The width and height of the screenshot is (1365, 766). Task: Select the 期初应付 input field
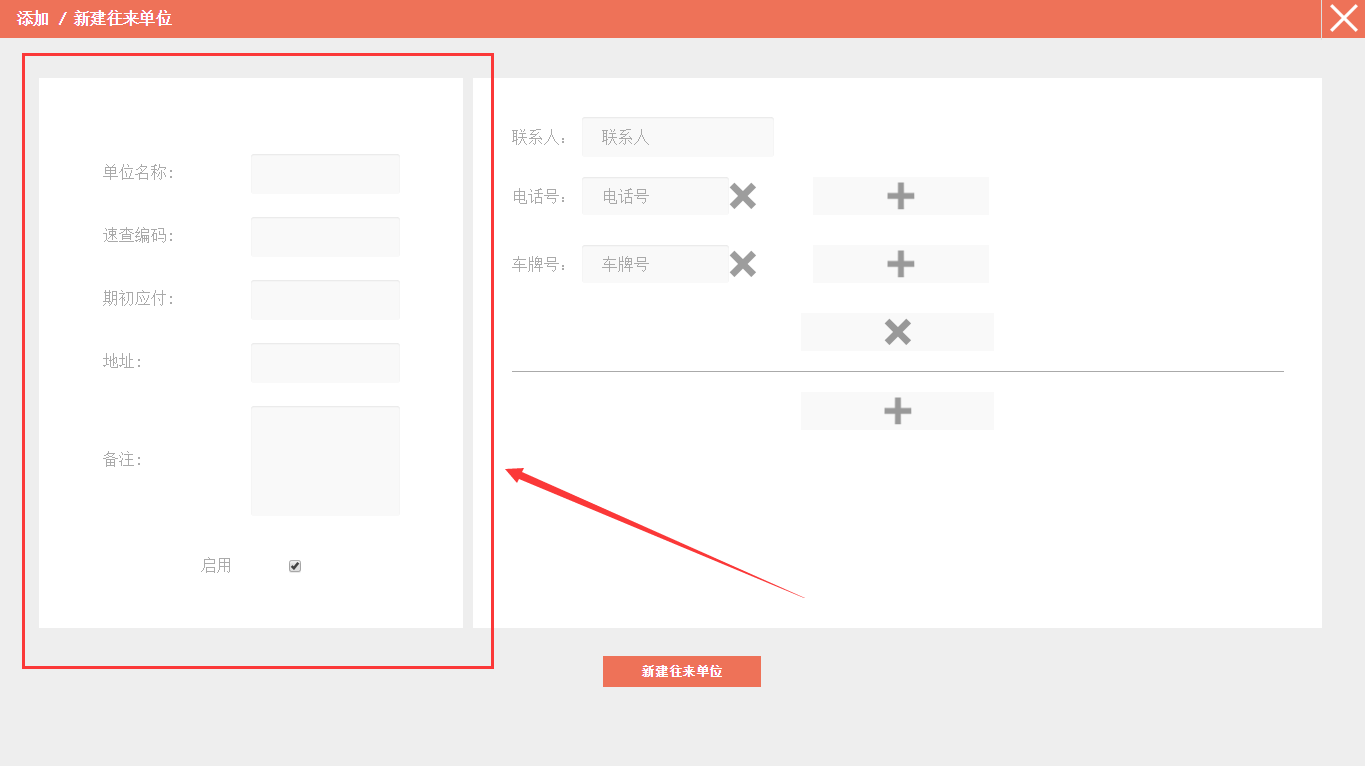point(325,300)
